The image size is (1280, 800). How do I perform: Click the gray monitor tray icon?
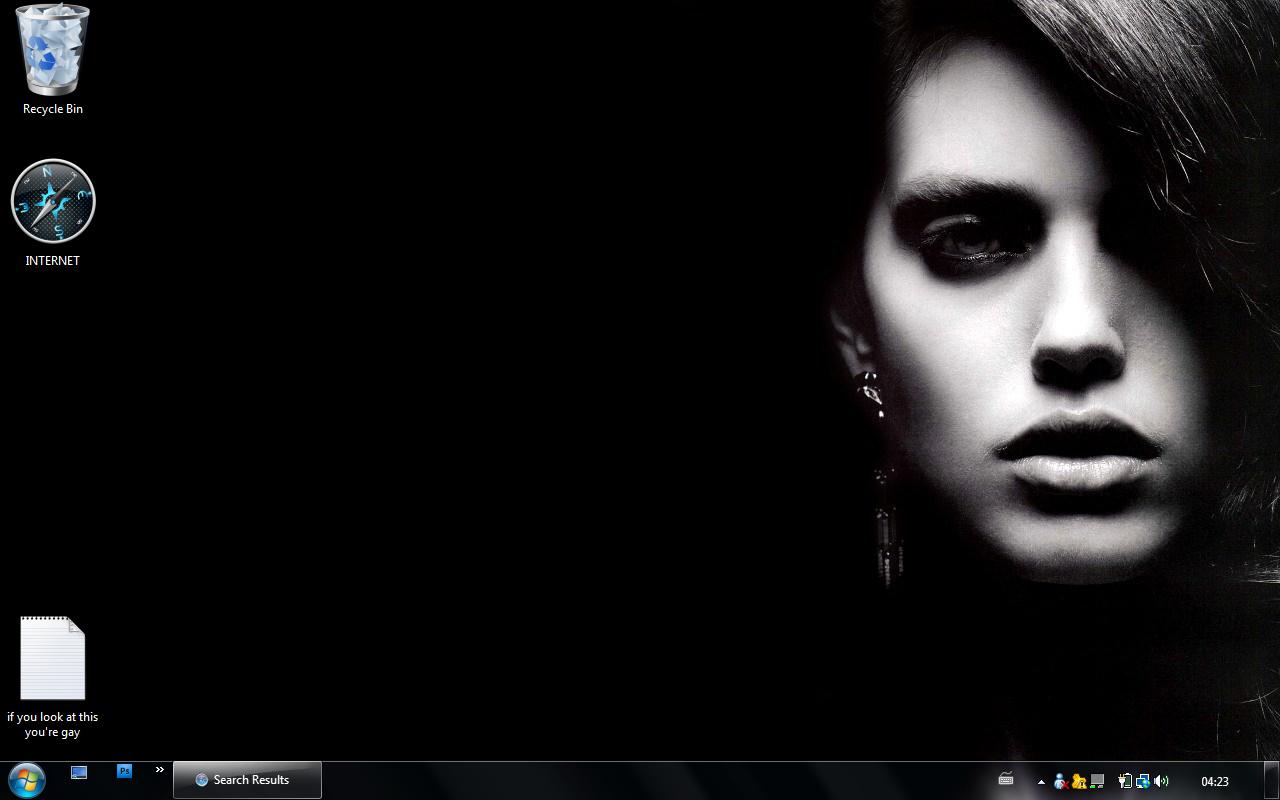pos(1097,781)
